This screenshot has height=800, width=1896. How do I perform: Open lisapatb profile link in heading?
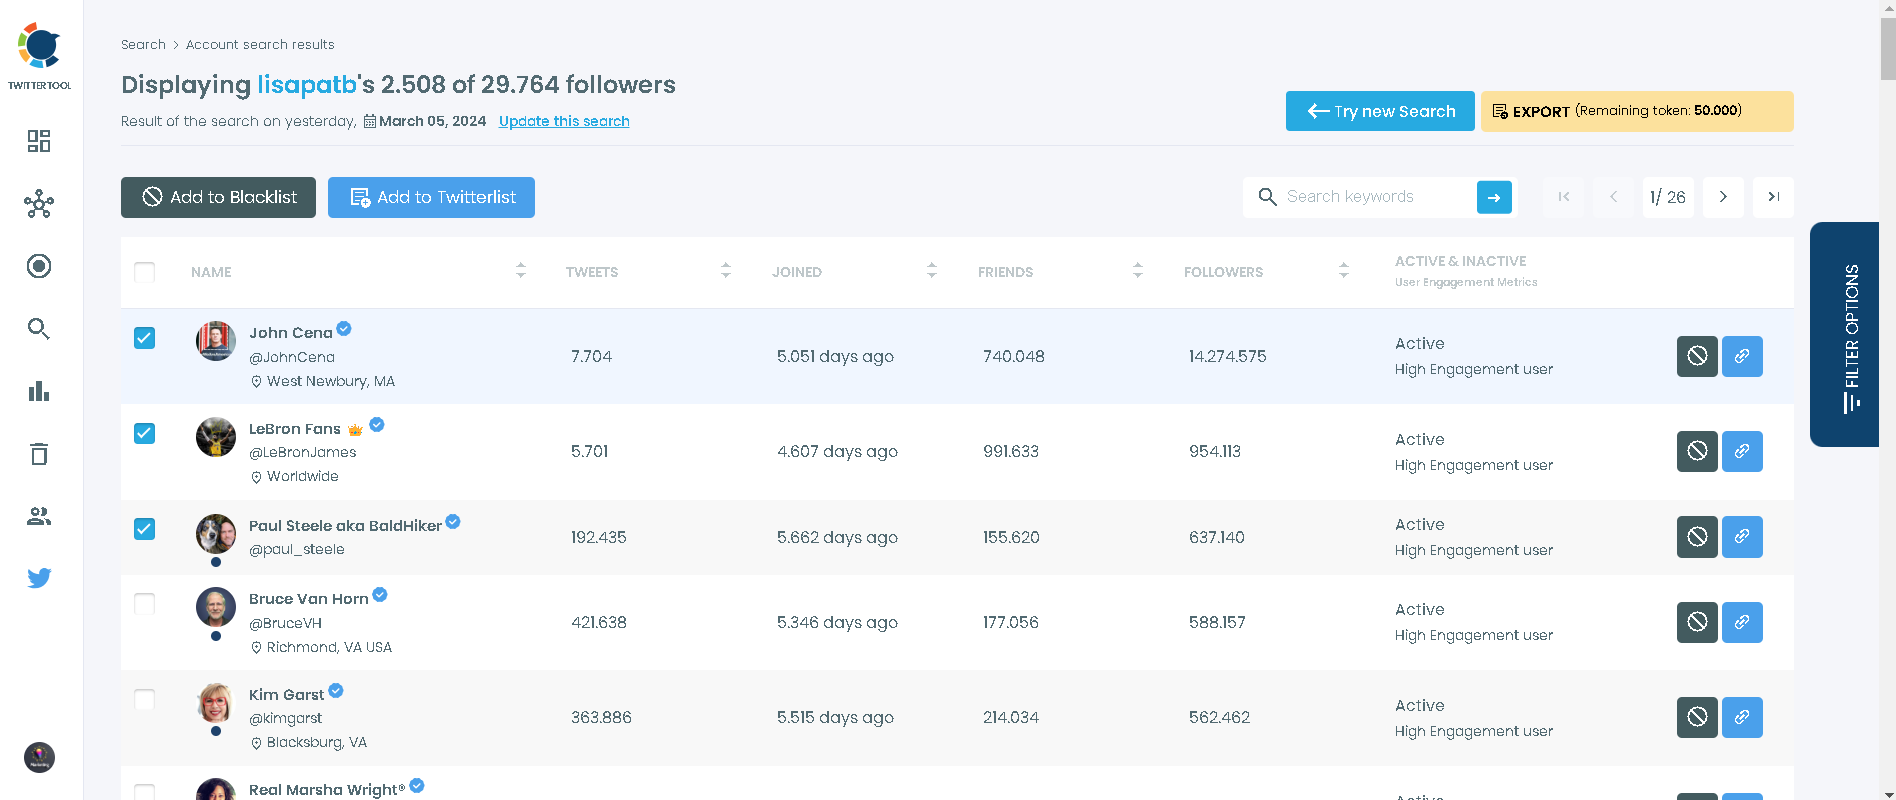tap(307, 85)
